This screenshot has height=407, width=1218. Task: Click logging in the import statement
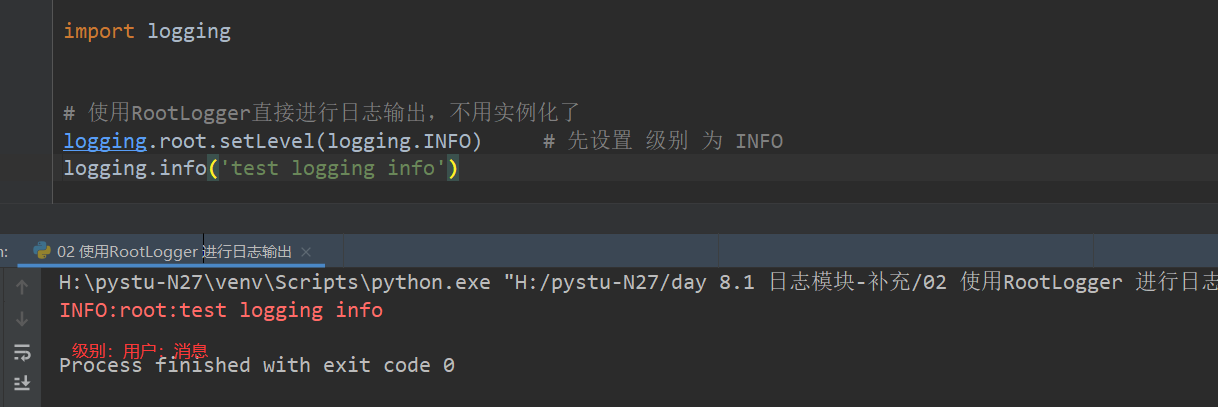pos(189,31)
